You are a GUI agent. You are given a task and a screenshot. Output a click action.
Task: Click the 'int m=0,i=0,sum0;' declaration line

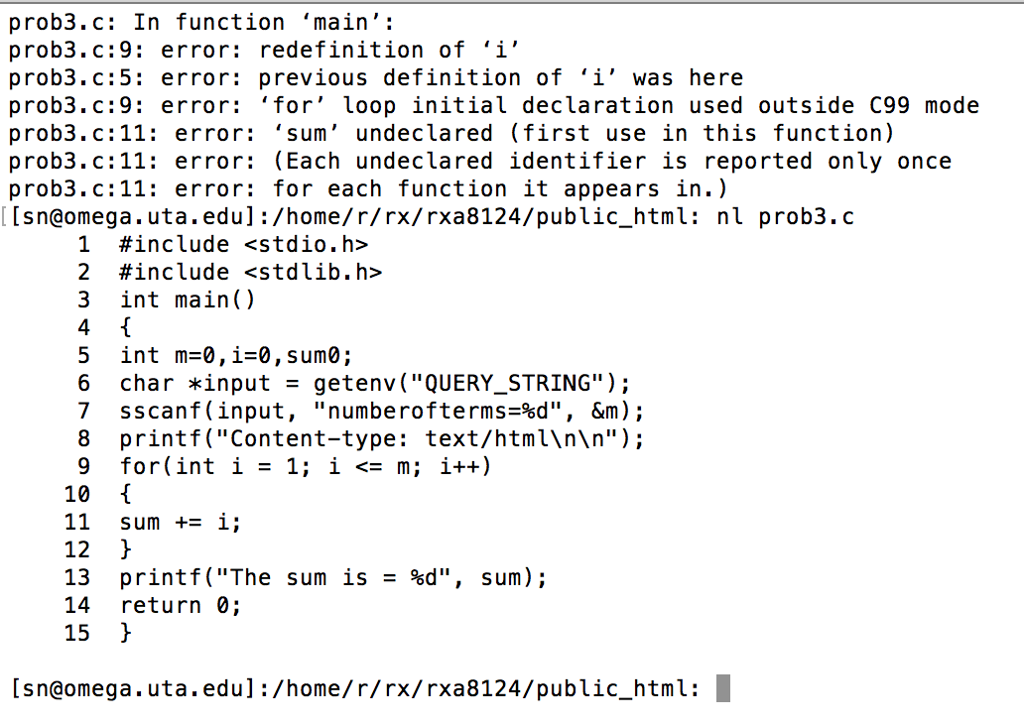(x=236, y=356)
